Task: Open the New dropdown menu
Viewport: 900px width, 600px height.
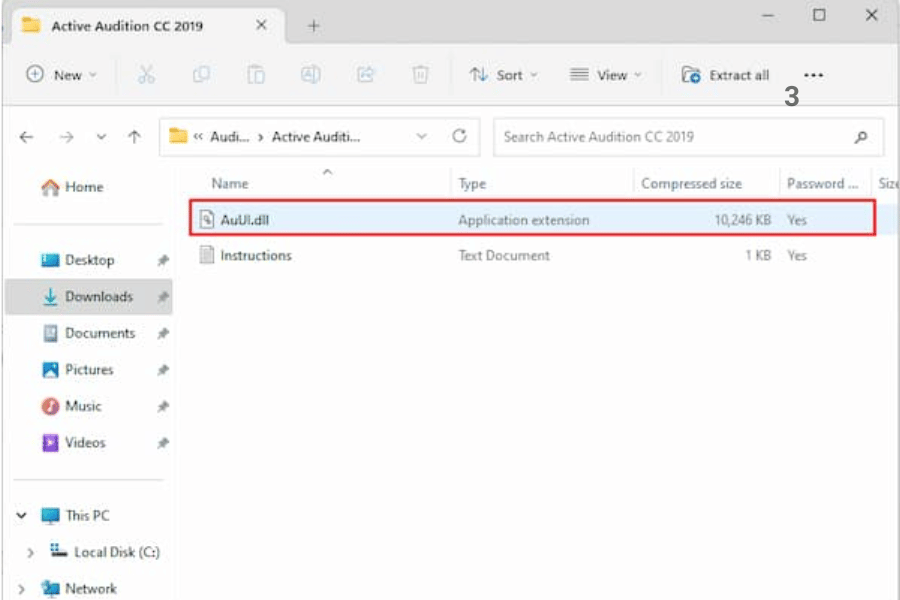Action: 62,75
